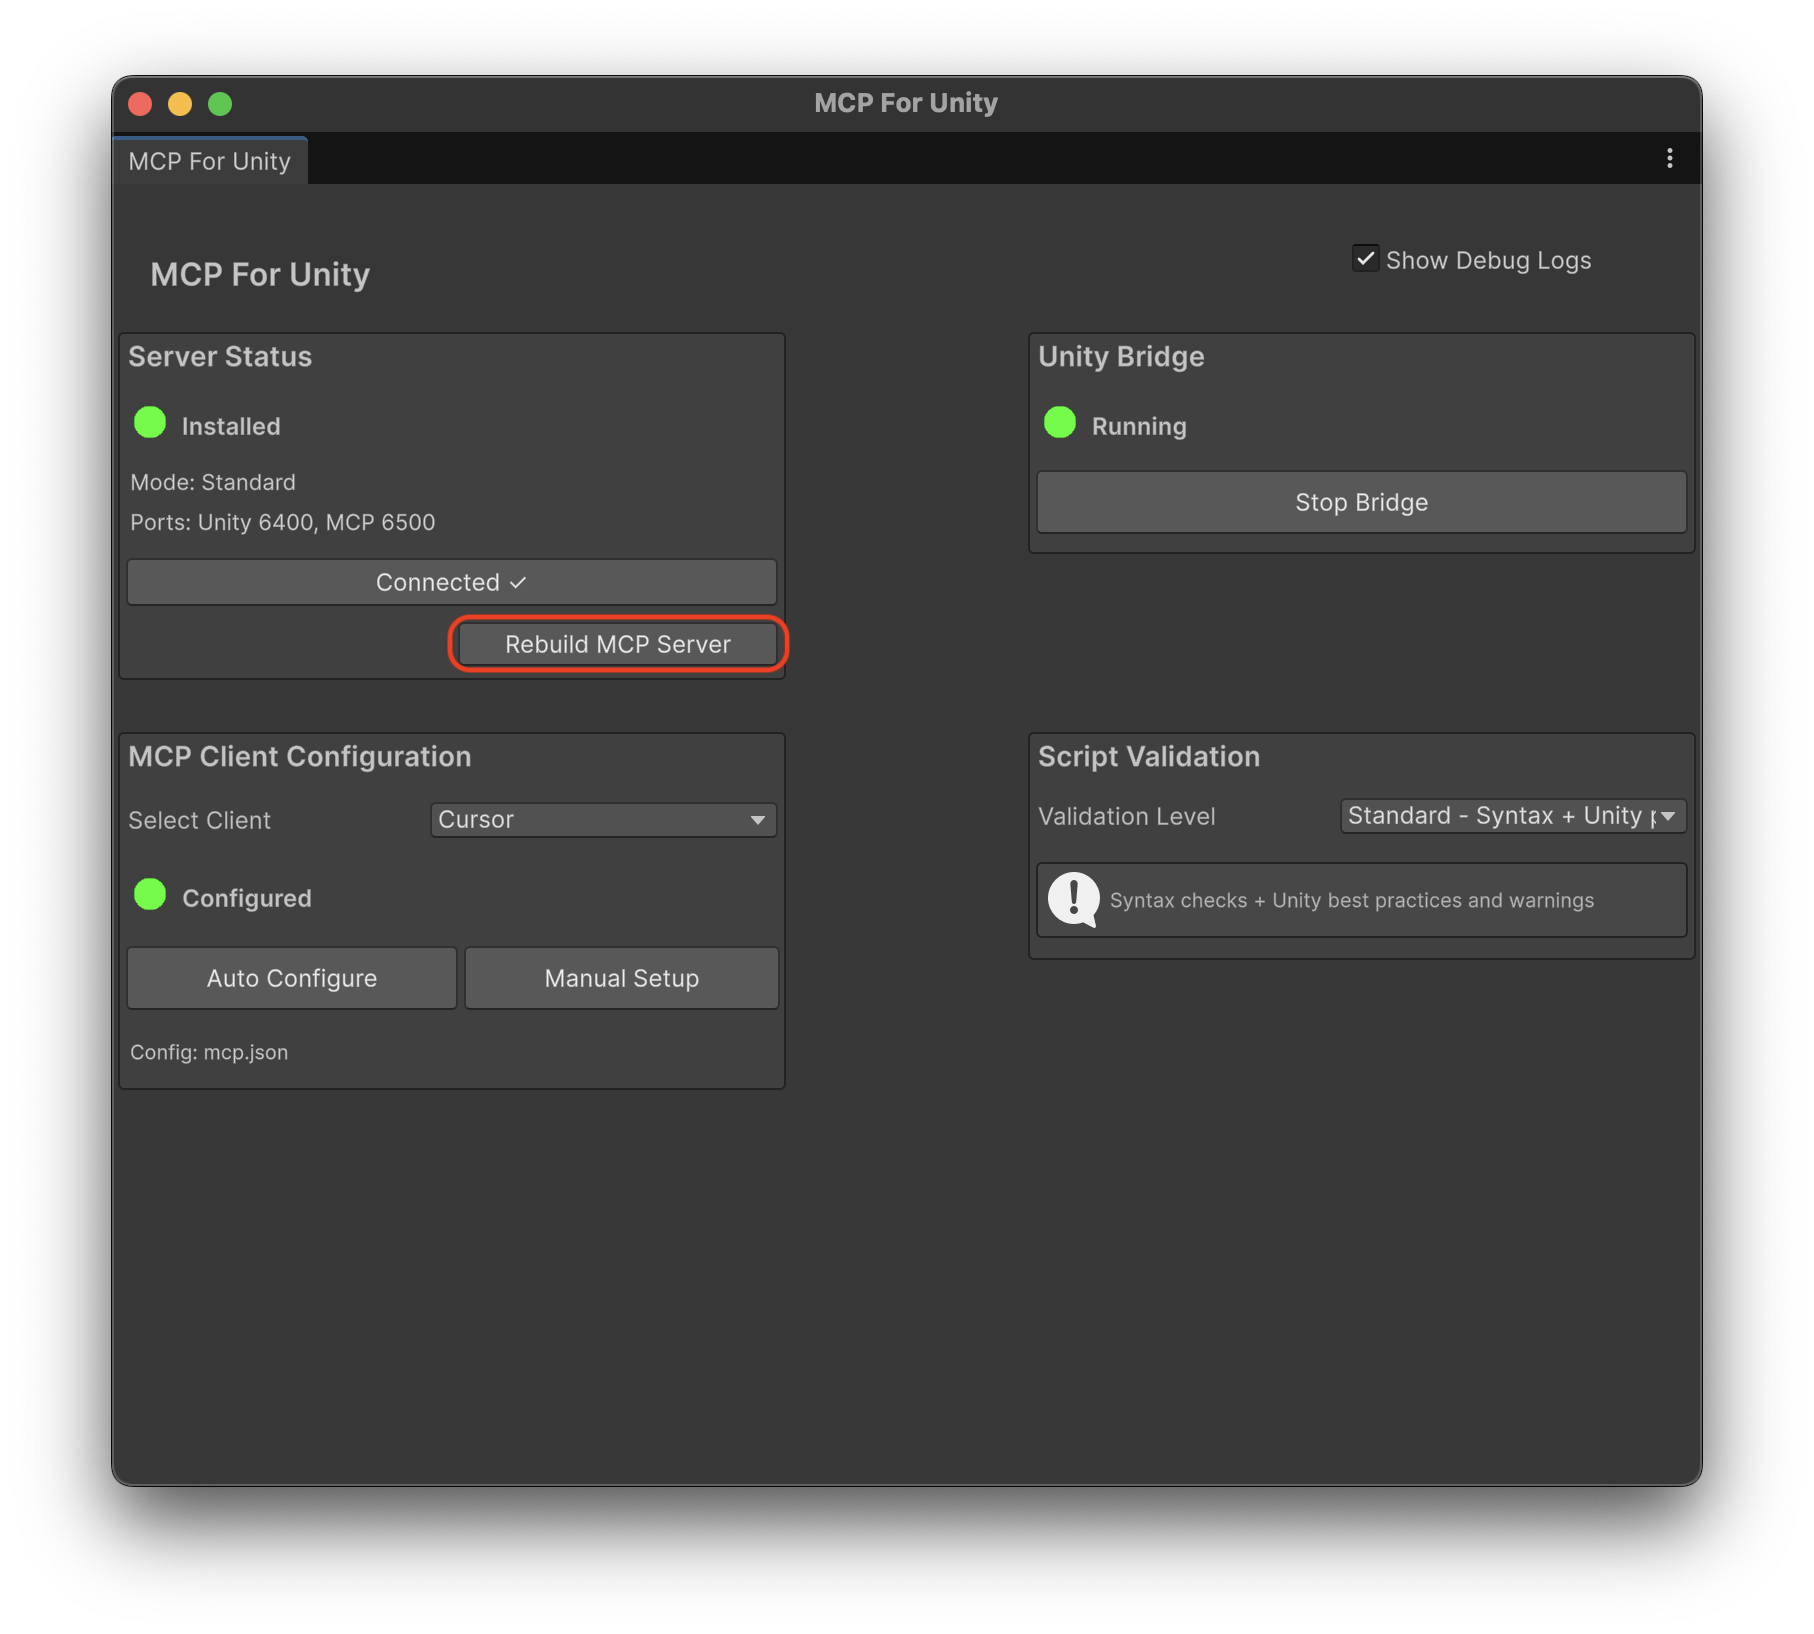The image size is (1814, 1634).
Task: Click the Rebuild MCP Server button
Action: pos(617,644)
